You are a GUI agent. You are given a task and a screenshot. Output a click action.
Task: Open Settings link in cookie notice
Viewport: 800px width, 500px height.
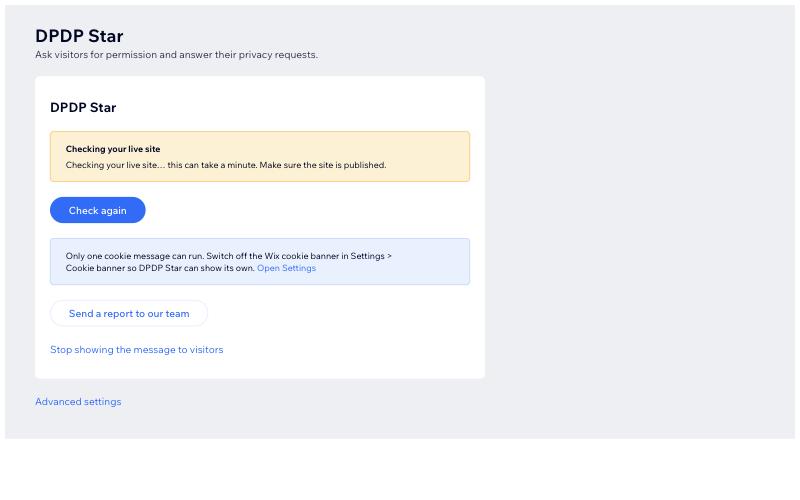click(x=286, y=268)
